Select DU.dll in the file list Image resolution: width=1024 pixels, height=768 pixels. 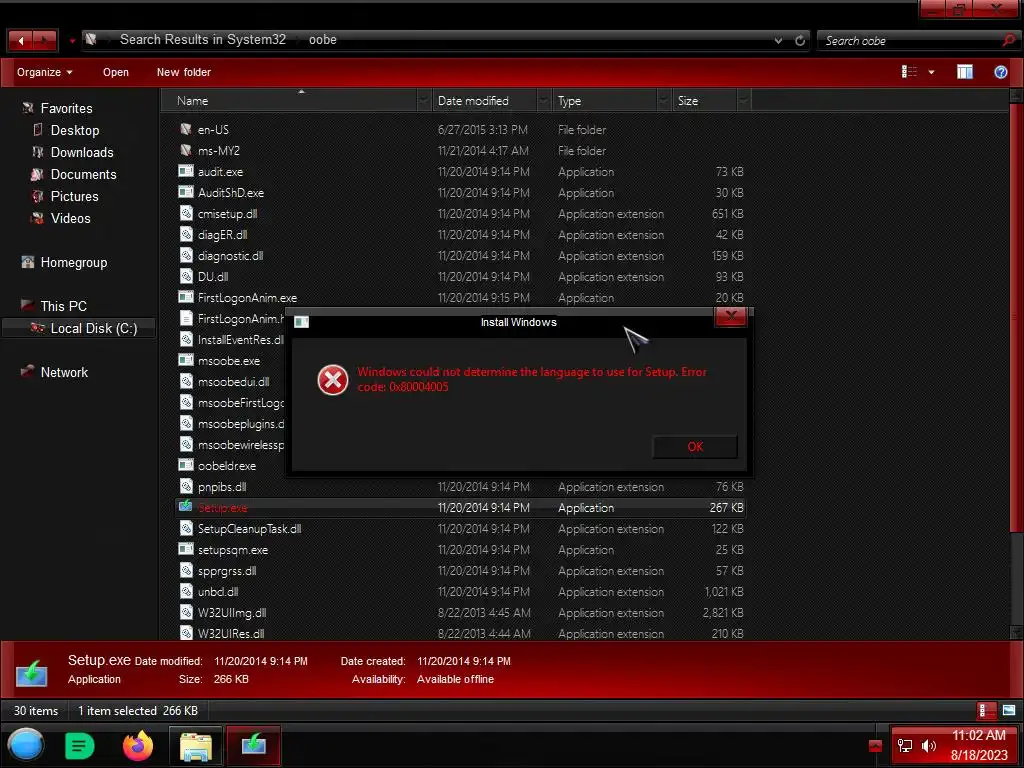pyautogui.click(x=213, y=277)
